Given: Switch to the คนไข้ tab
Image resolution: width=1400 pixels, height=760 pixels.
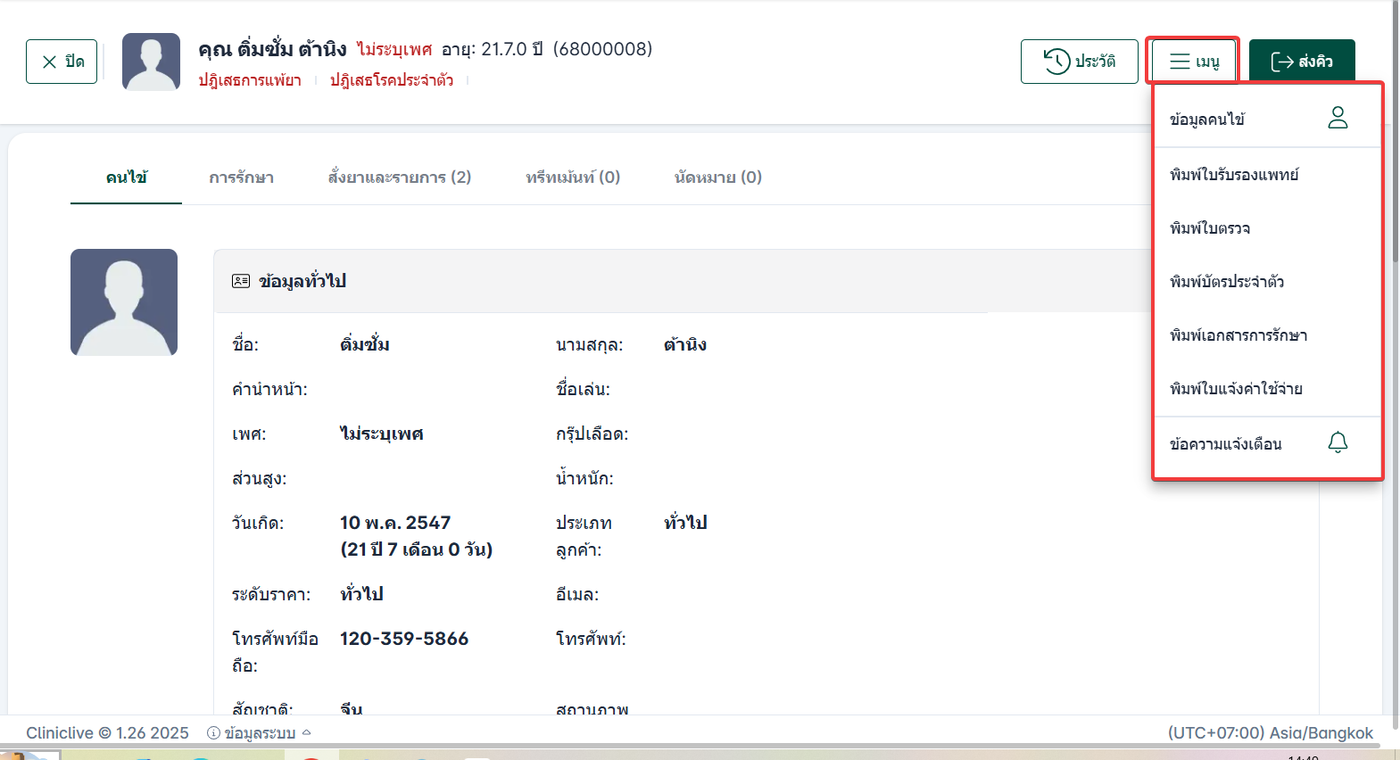Looking at the screenshot, I should [126, 178].
